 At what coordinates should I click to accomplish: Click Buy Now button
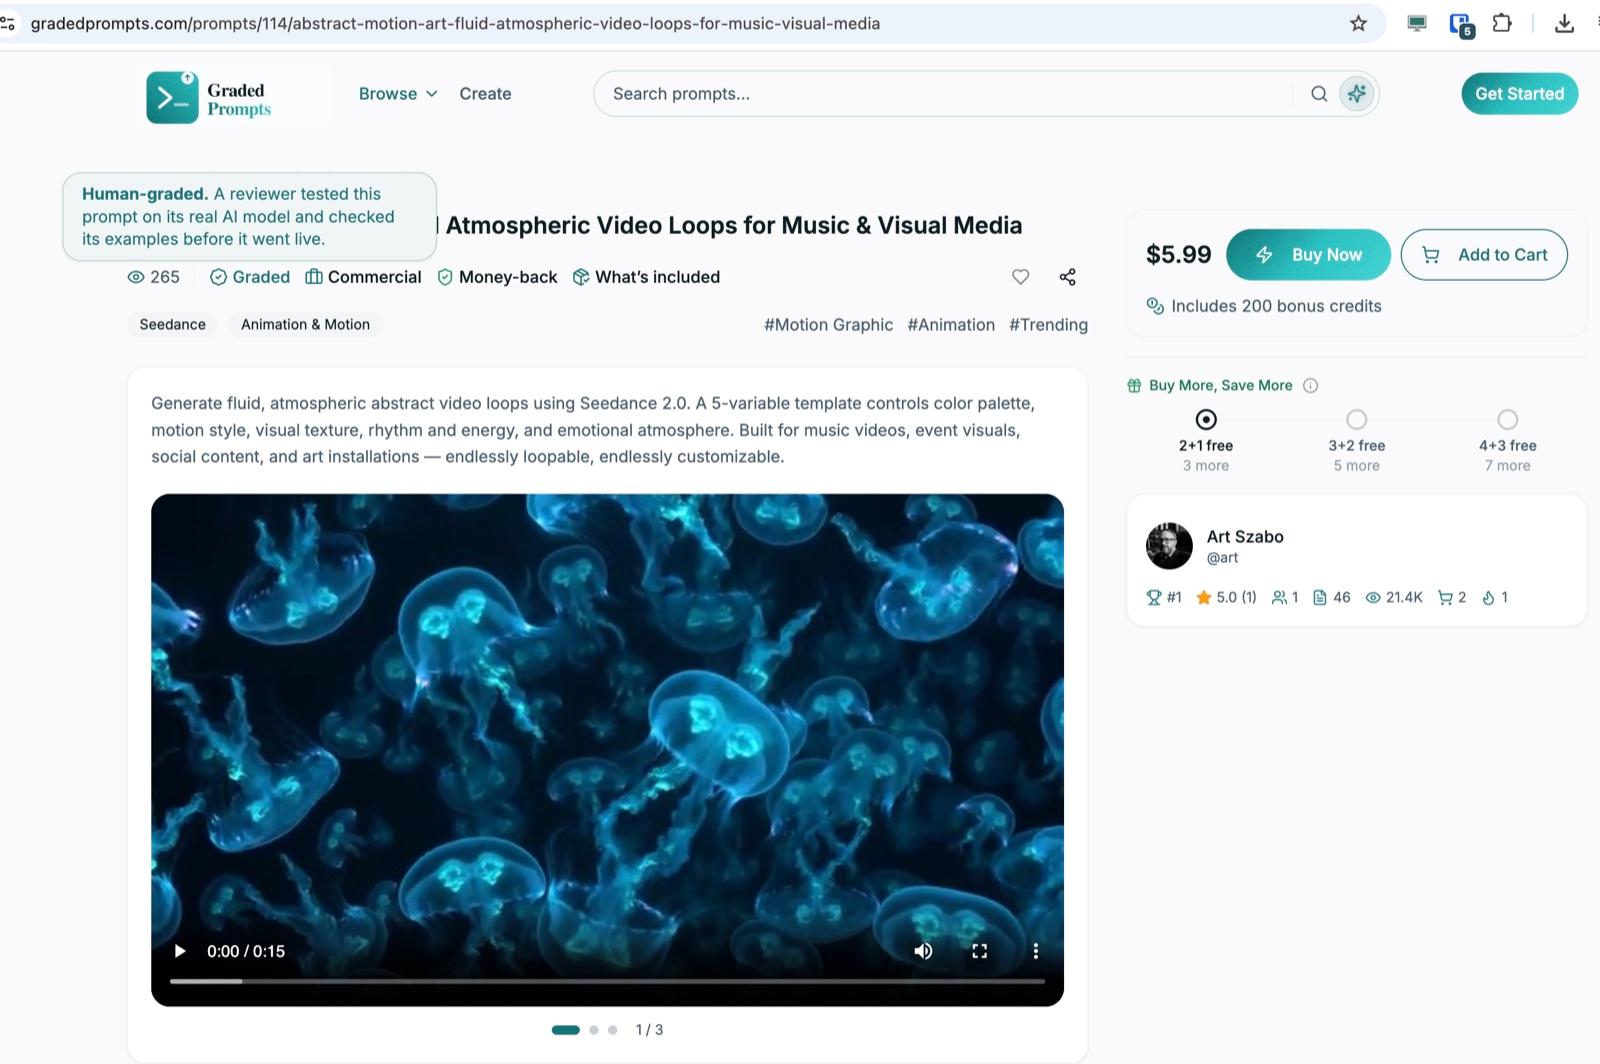tap(1308, 255)
